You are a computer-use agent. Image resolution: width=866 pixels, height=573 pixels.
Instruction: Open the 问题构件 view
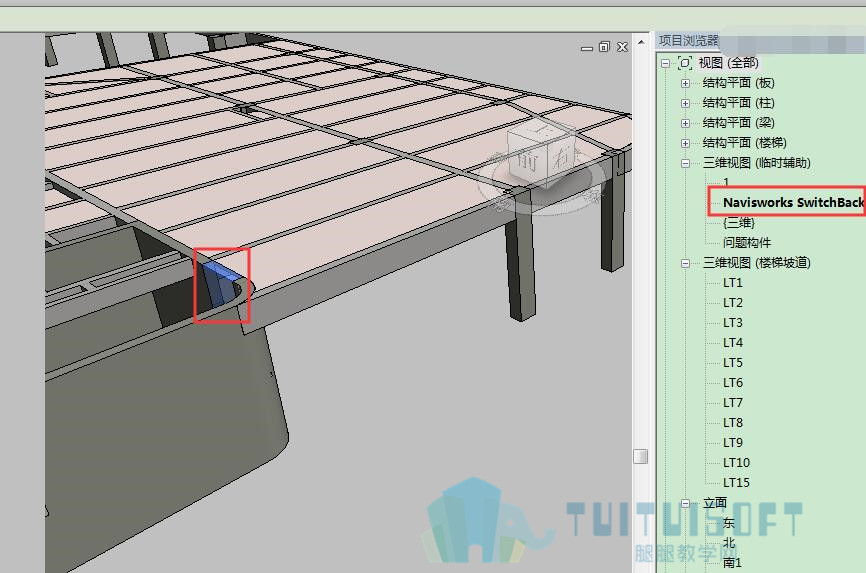coord(747,243)
